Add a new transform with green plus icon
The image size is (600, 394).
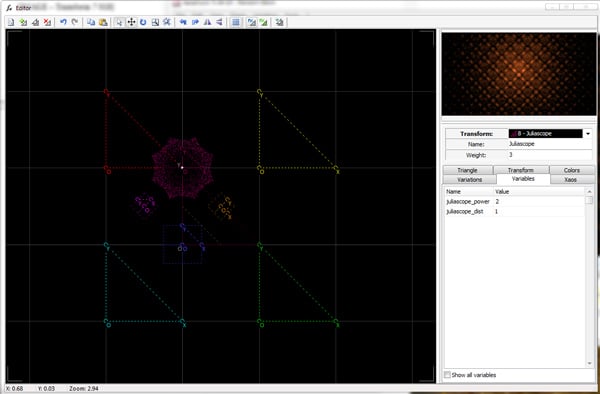tap(23, 22)
